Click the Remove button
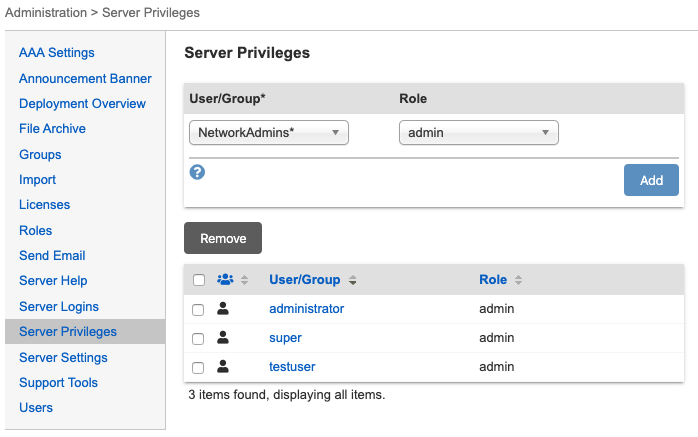The width and height of the screenshot is (698, 437). pos(223,238)
